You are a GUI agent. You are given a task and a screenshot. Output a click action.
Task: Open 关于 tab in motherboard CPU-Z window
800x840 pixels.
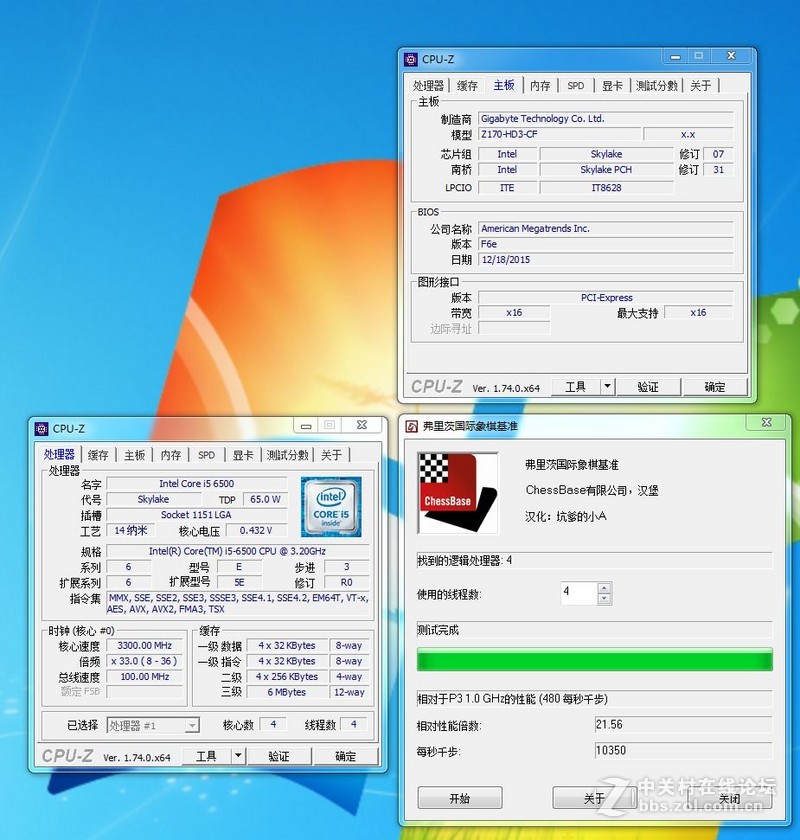(x=700, y=86)
